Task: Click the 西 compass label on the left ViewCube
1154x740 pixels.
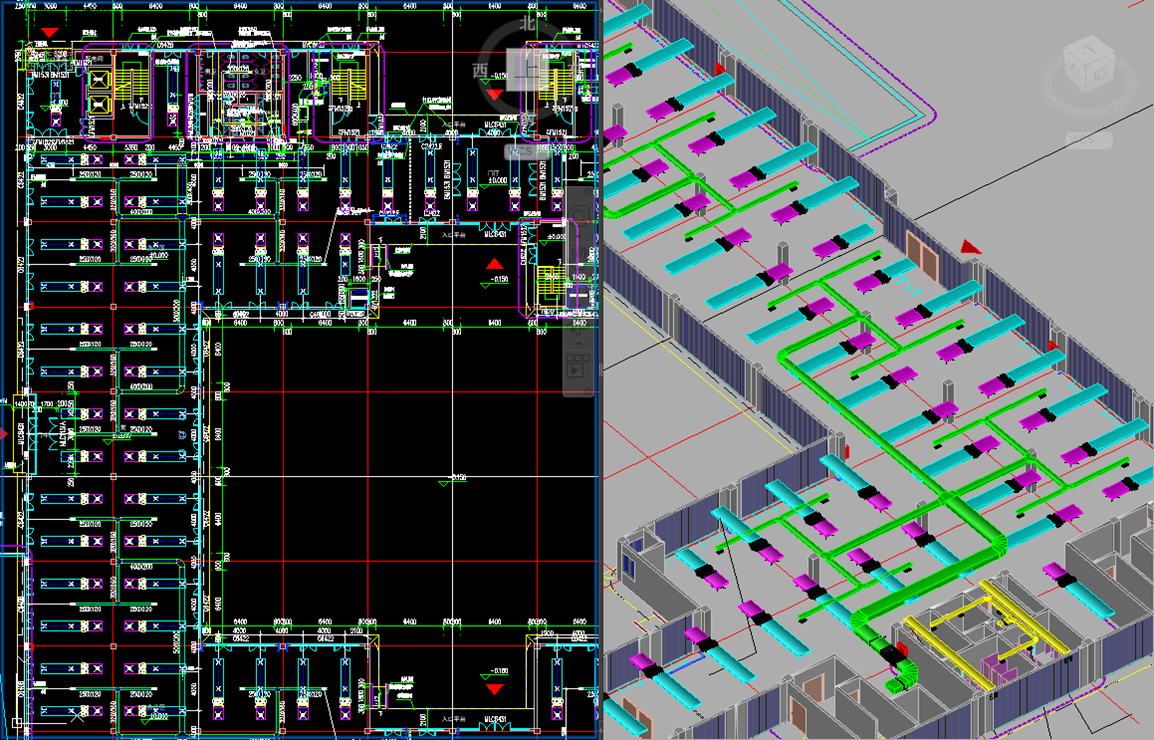Action: (x=480, y=71)
